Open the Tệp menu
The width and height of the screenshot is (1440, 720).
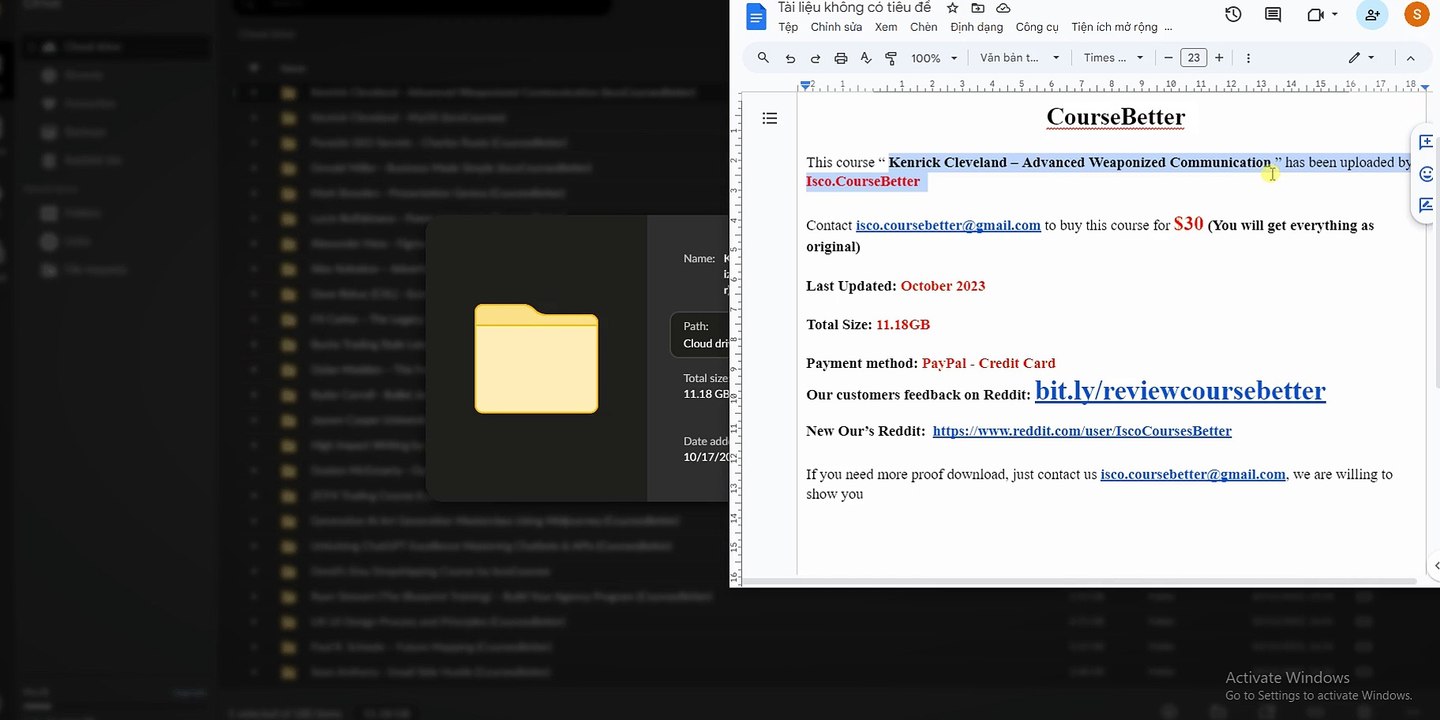click(x=788, y=28)
